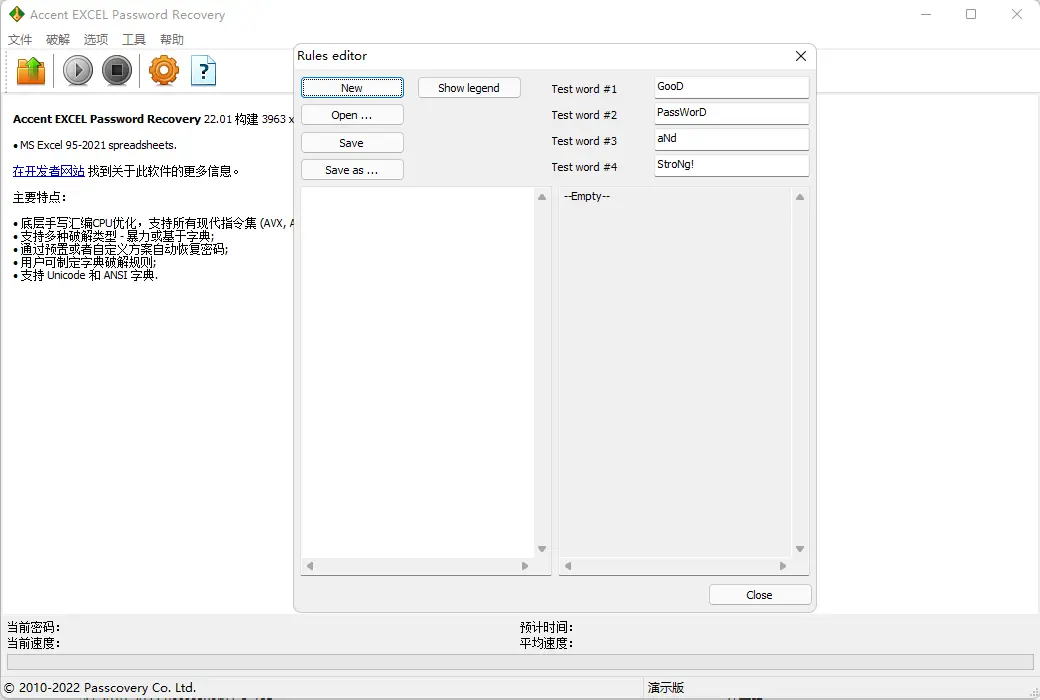Click the 预计时间 label
Image resolution: width=1040 pixels, height=700 pixels.
547,627
